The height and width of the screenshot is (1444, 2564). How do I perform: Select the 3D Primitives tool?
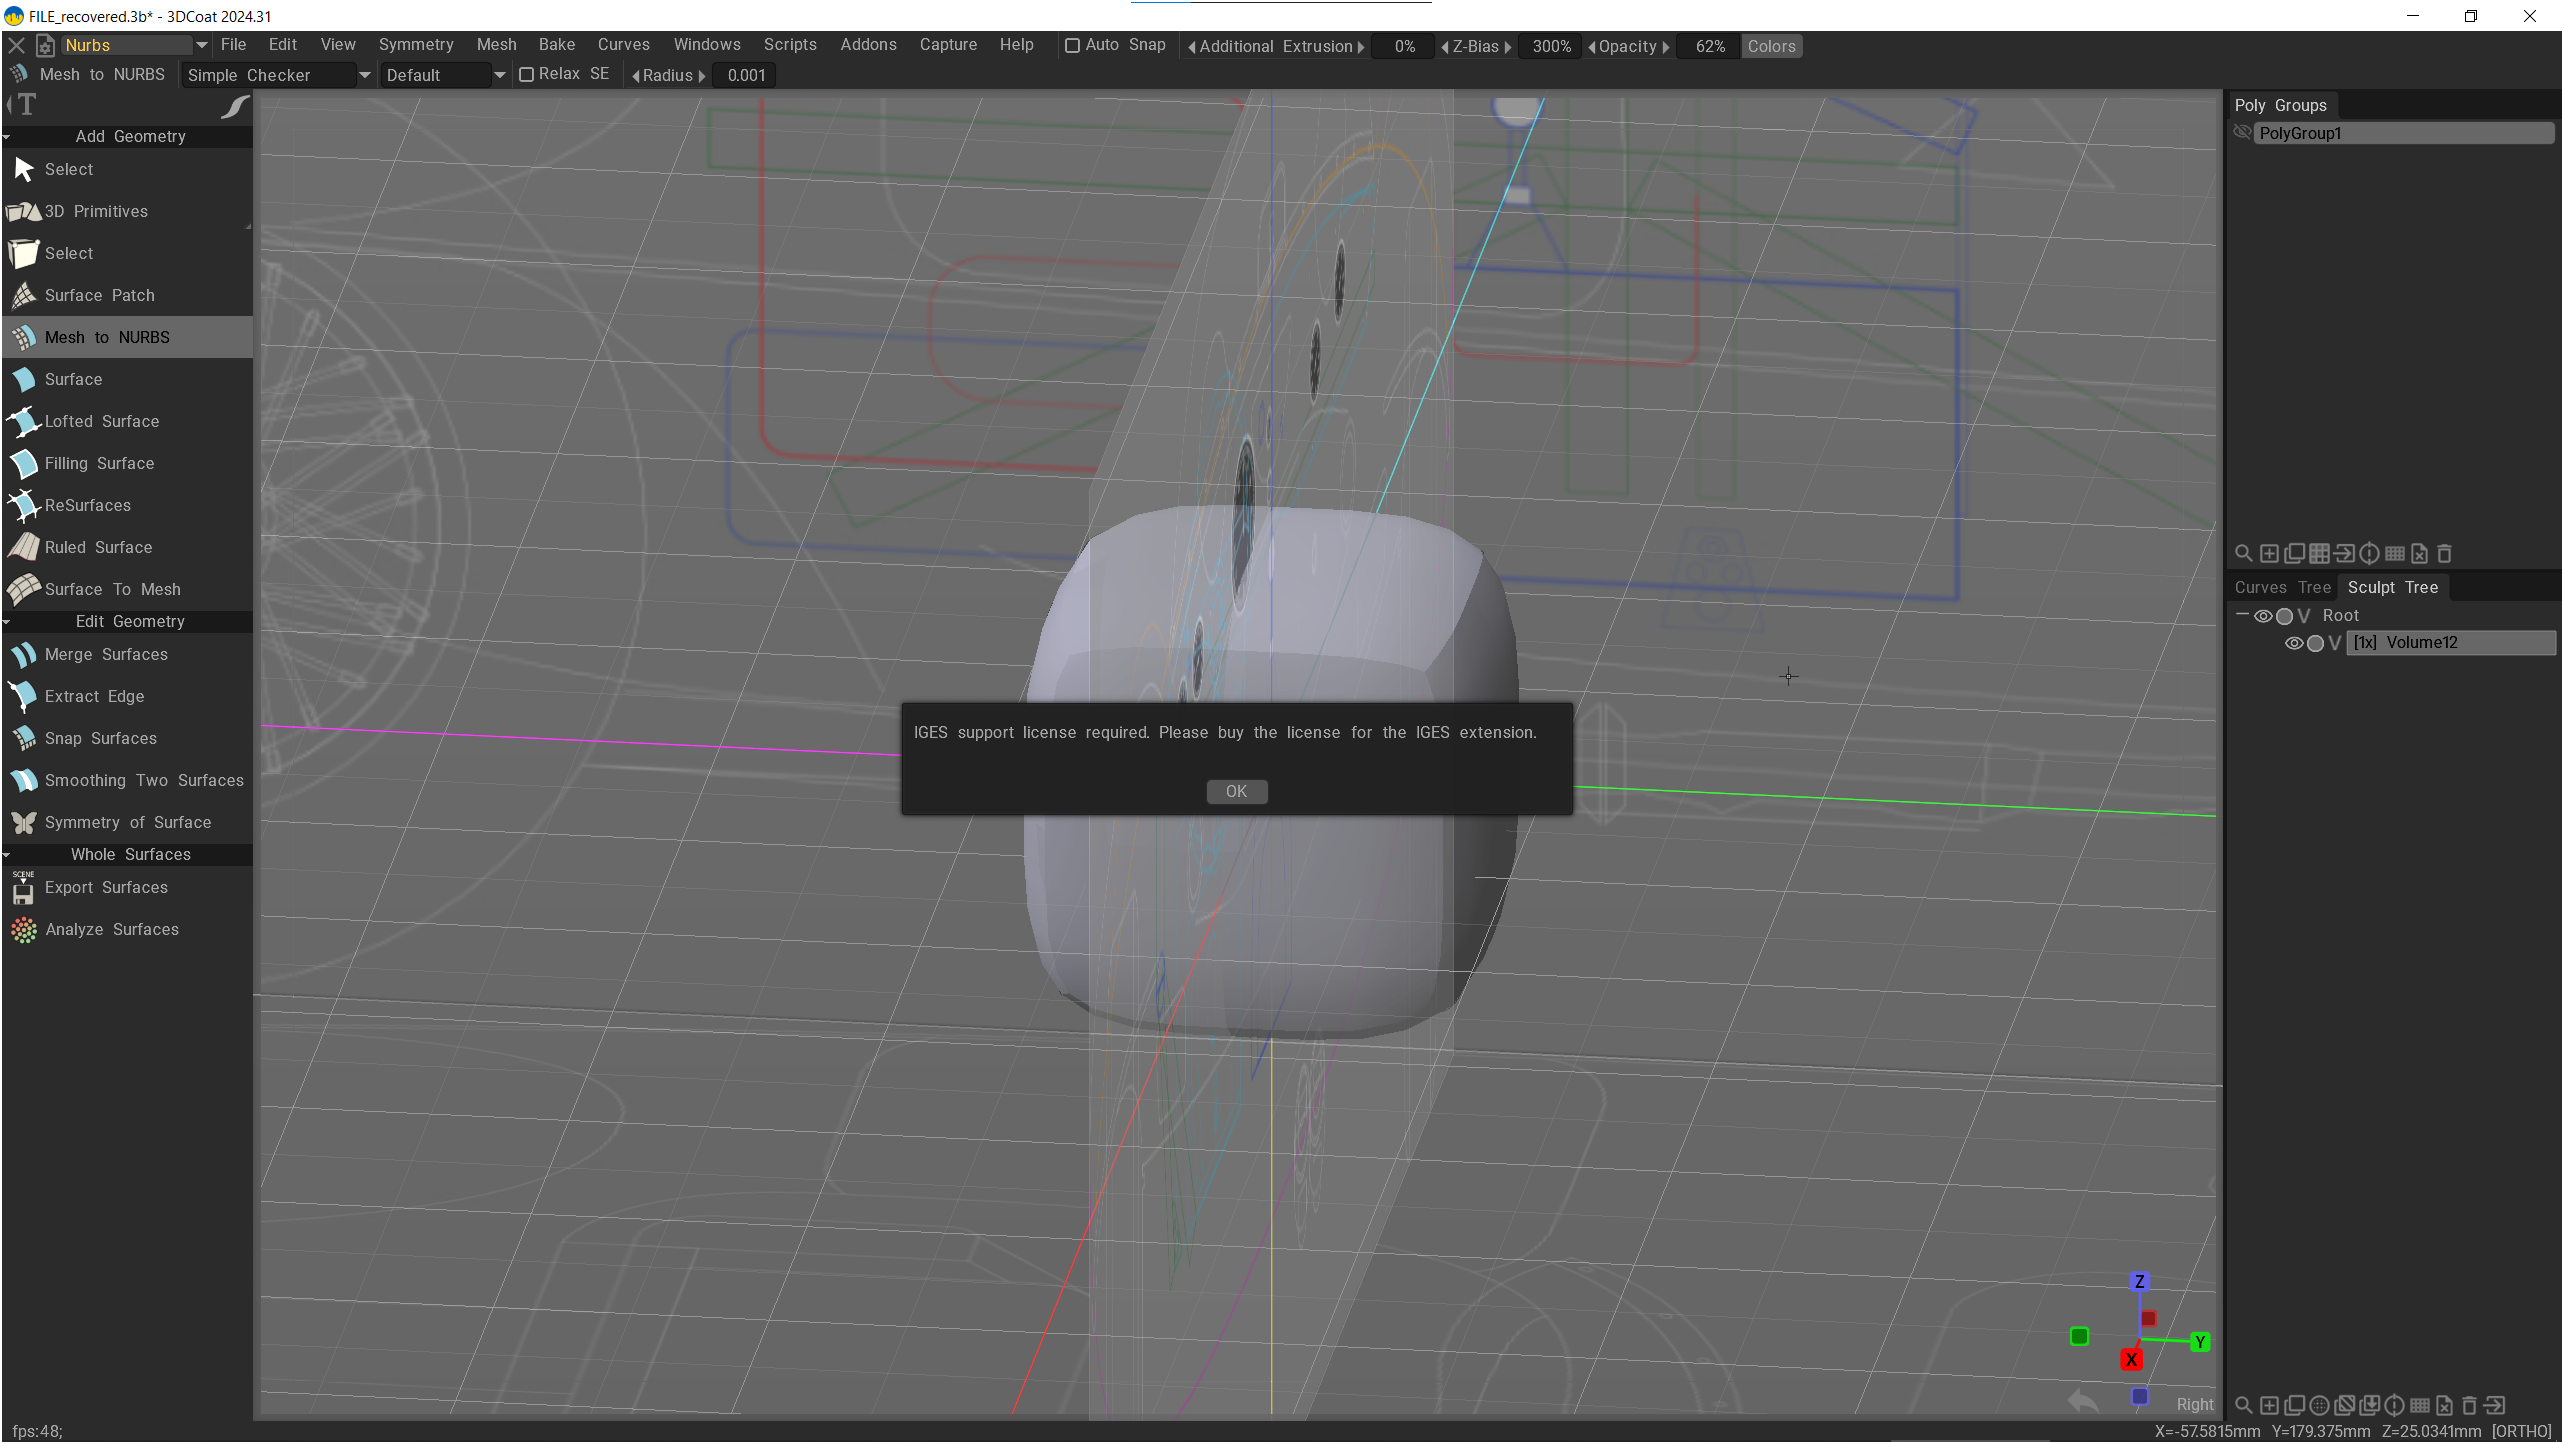(96, 211)
